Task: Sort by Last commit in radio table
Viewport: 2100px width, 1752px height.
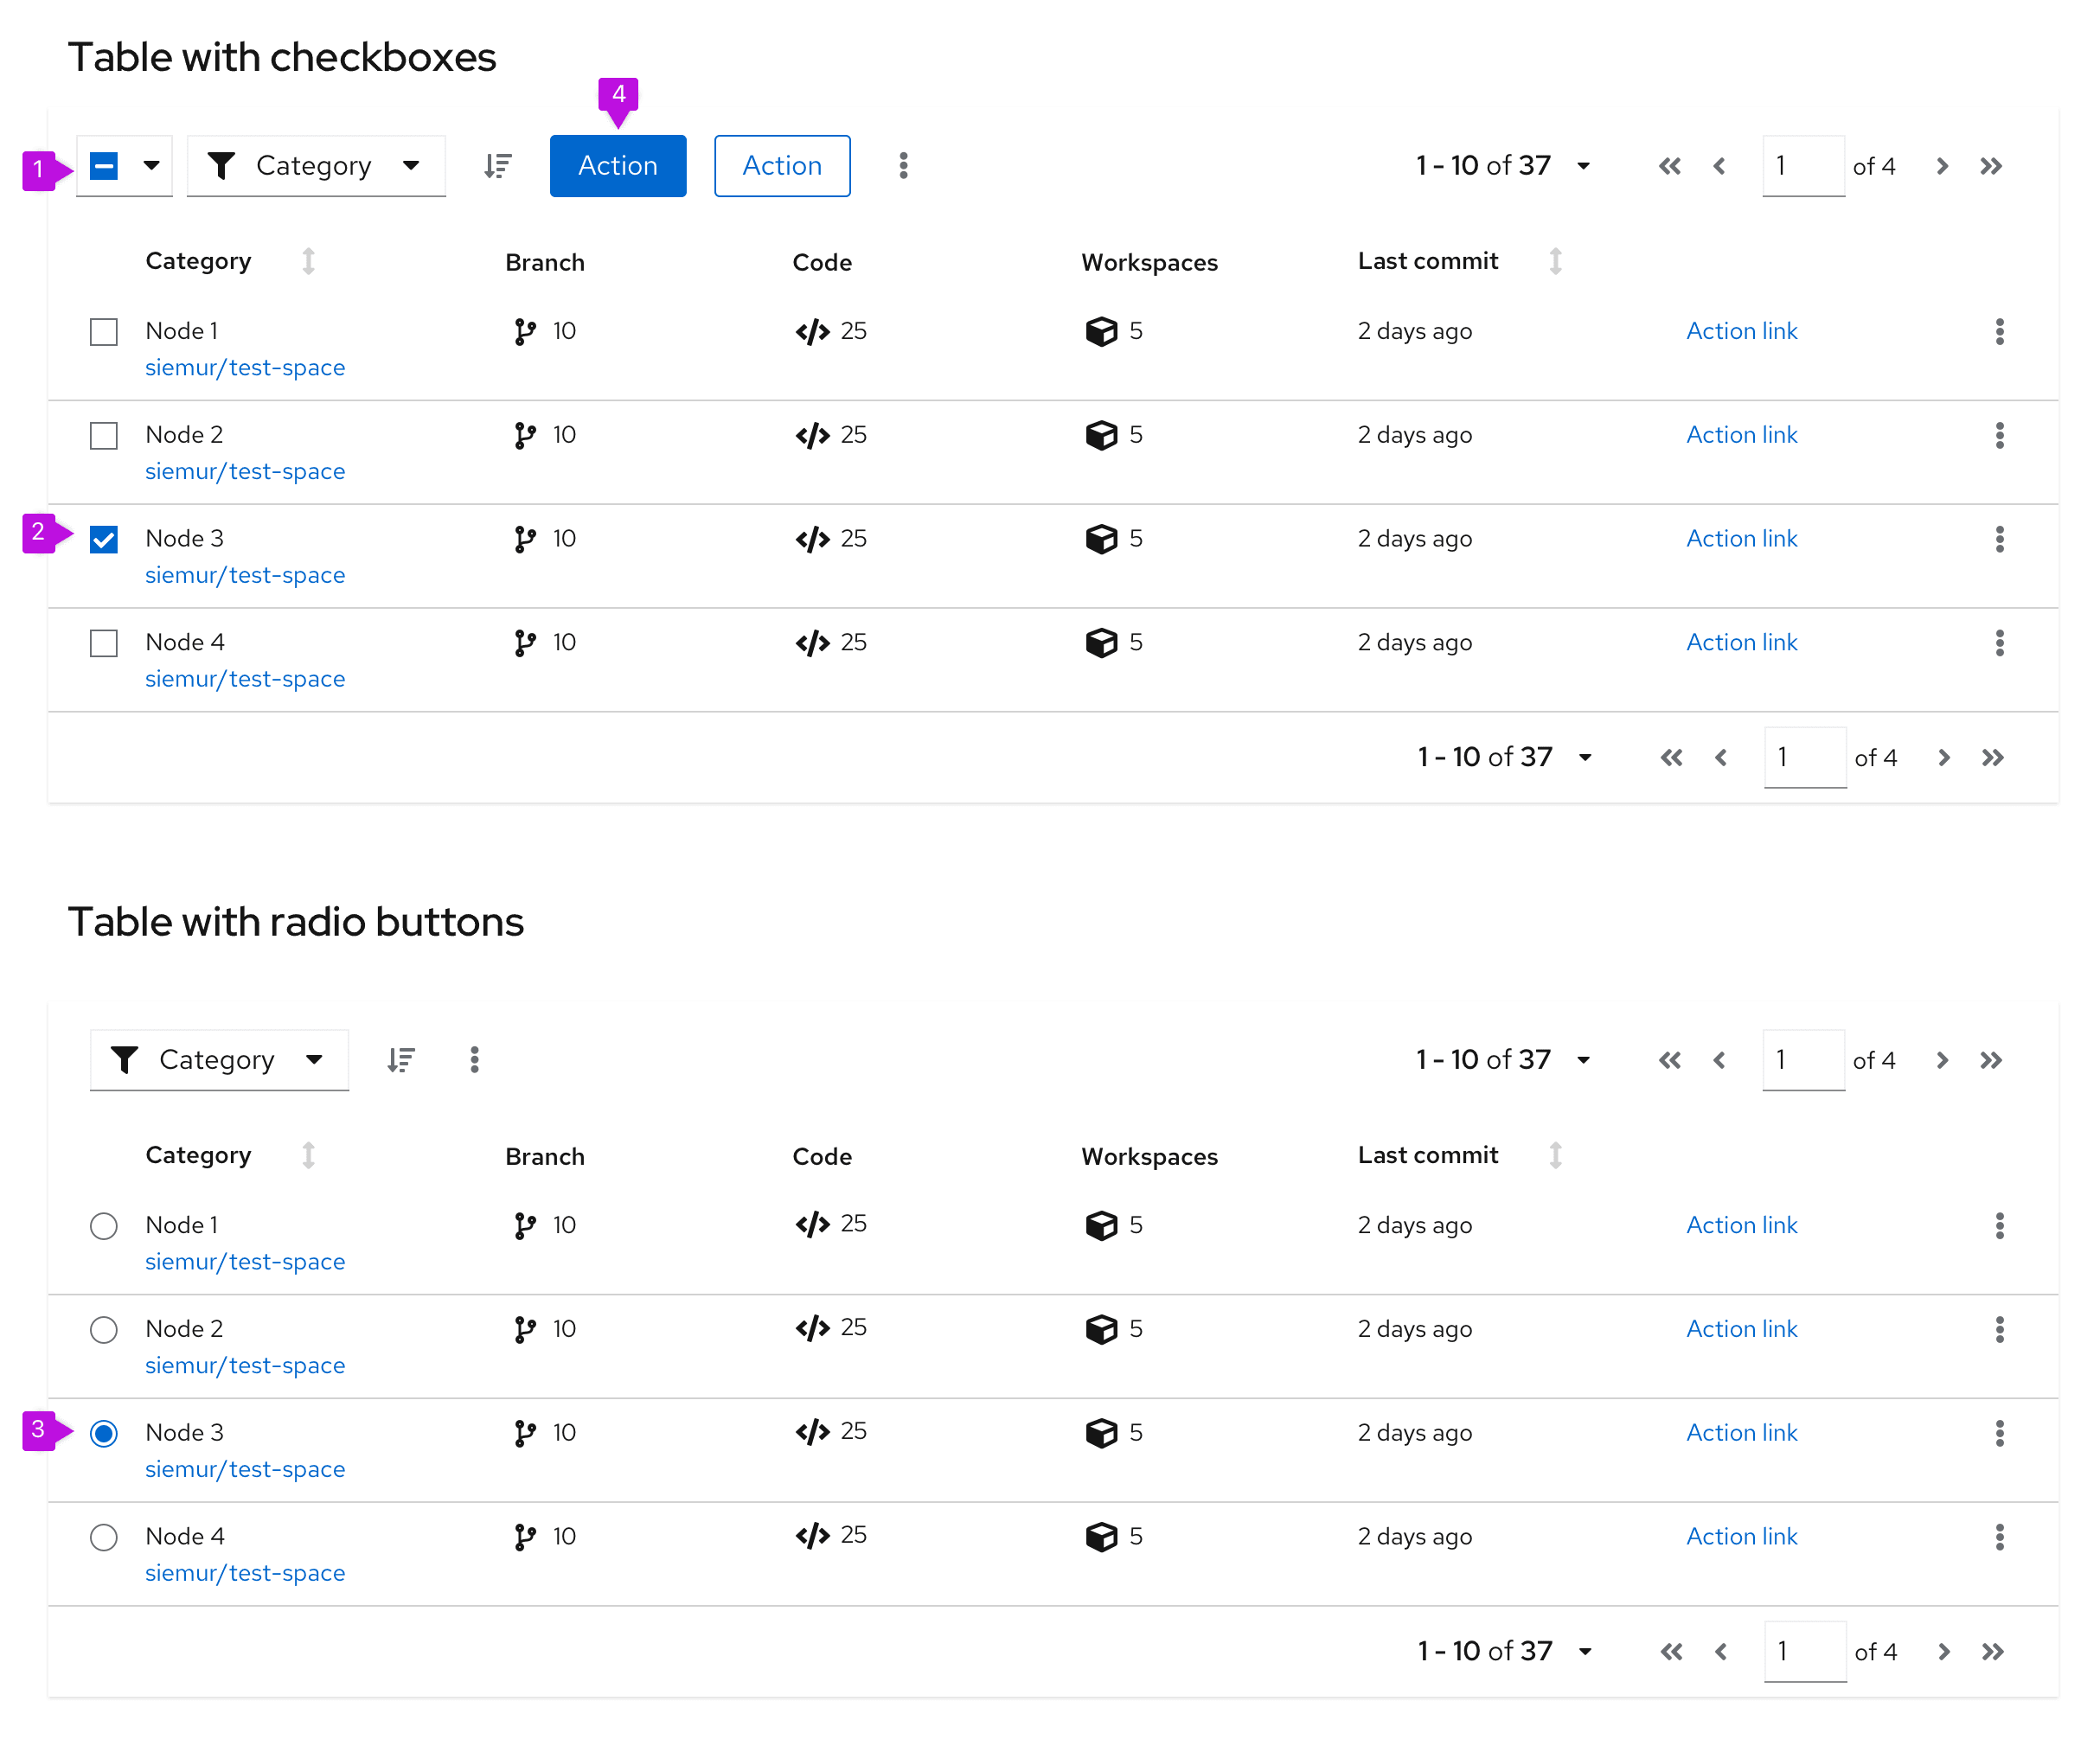Action: (1555, 1155)
